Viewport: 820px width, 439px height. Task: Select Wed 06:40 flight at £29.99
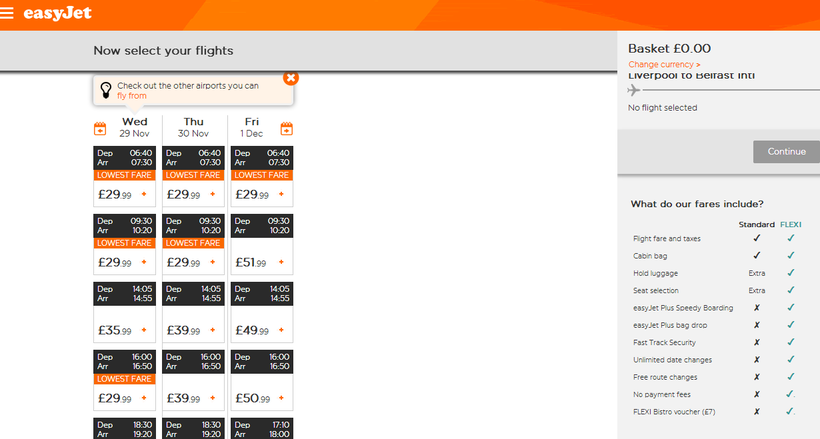pyautogui.click(x=124, y=176)
